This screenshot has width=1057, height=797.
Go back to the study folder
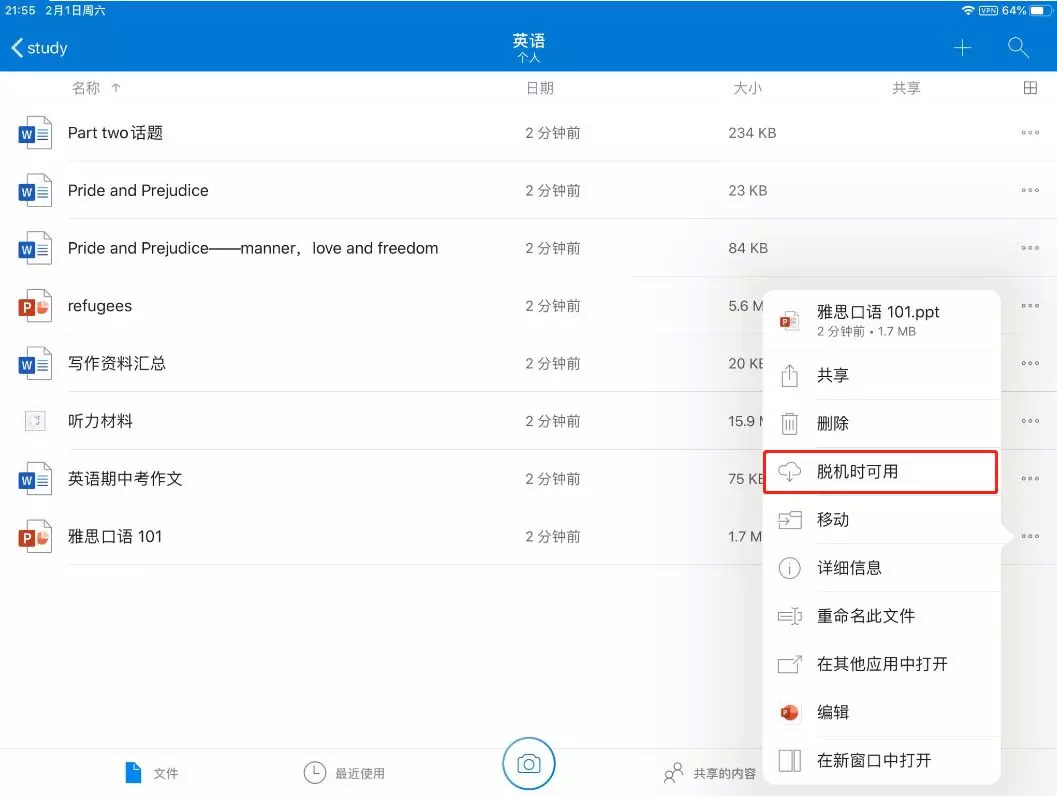click(x=39, y=47)
